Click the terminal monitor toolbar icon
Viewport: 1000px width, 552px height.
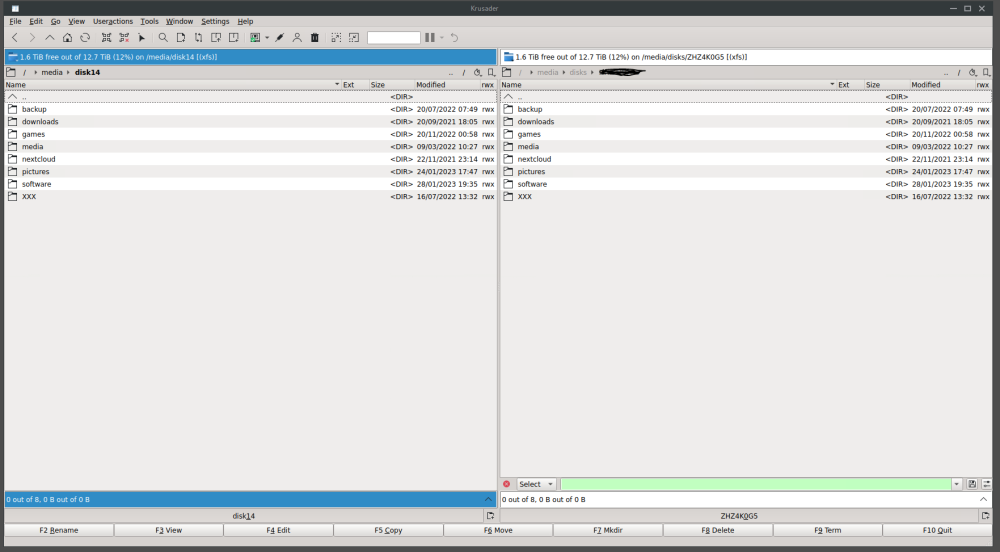click(x=255, y=38)
